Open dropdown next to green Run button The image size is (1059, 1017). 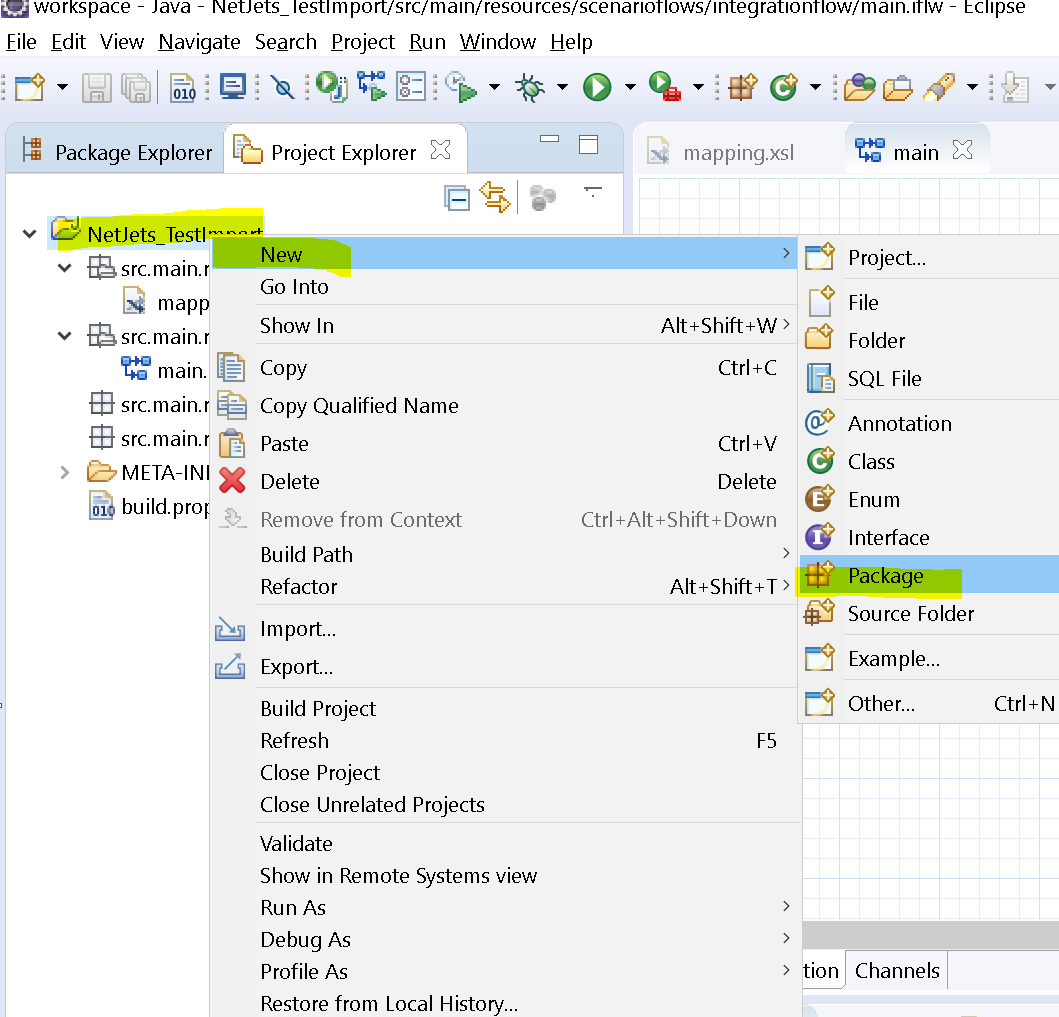tap(630, 87)
